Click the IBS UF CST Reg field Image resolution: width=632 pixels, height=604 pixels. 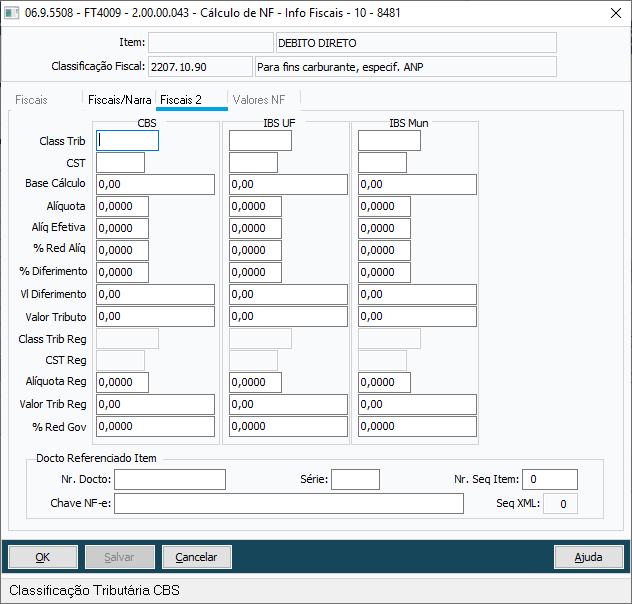pos(254,360)
